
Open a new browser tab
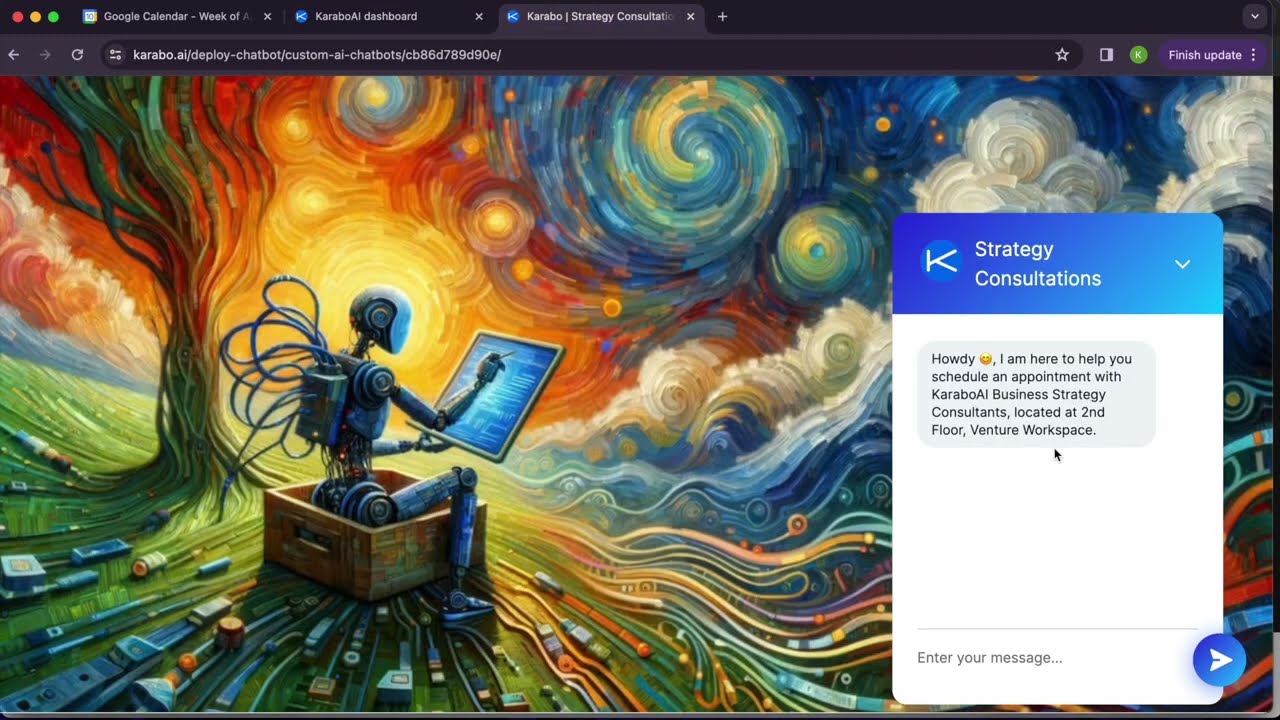pos(722,16)
